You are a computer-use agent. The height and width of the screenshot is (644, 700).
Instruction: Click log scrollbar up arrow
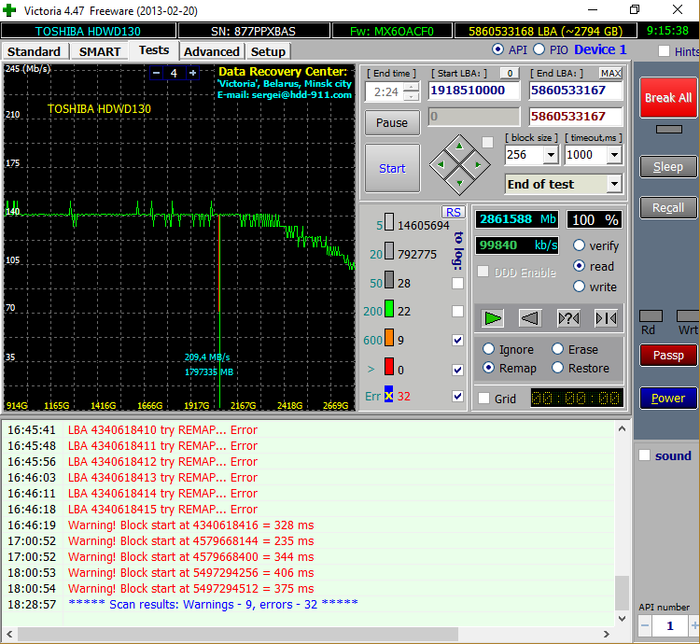(621, 428)
